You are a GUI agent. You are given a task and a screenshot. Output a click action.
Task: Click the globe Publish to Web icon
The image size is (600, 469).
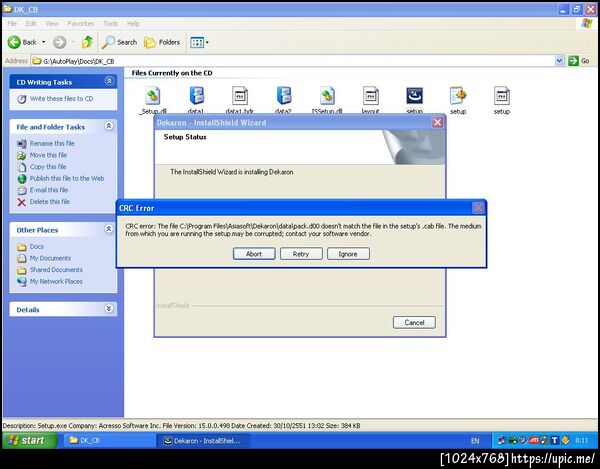(x=22, y=179)
